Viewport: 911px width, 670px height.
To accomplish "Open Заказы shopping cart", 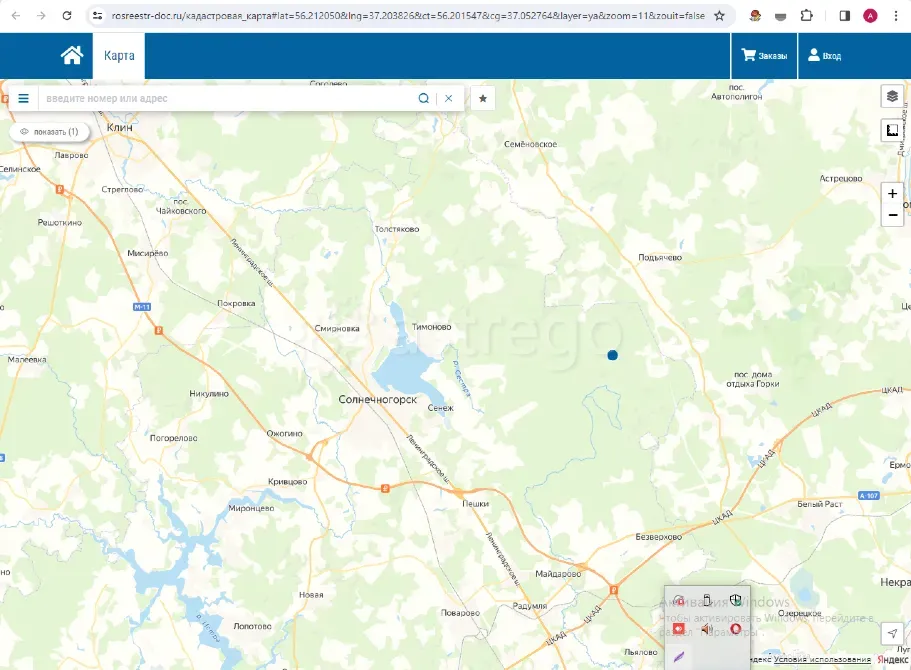I will point(764,56).
